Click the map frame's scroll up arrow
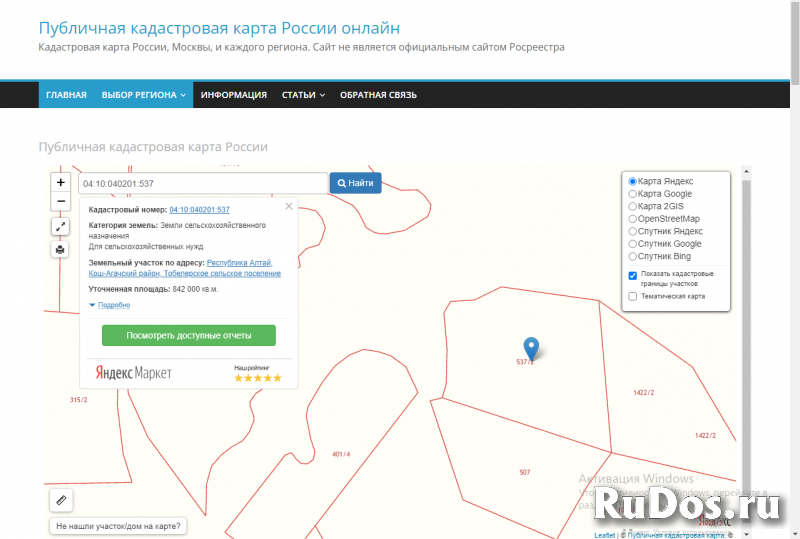The height and width of the screenshot is (539, 800). 746,172
